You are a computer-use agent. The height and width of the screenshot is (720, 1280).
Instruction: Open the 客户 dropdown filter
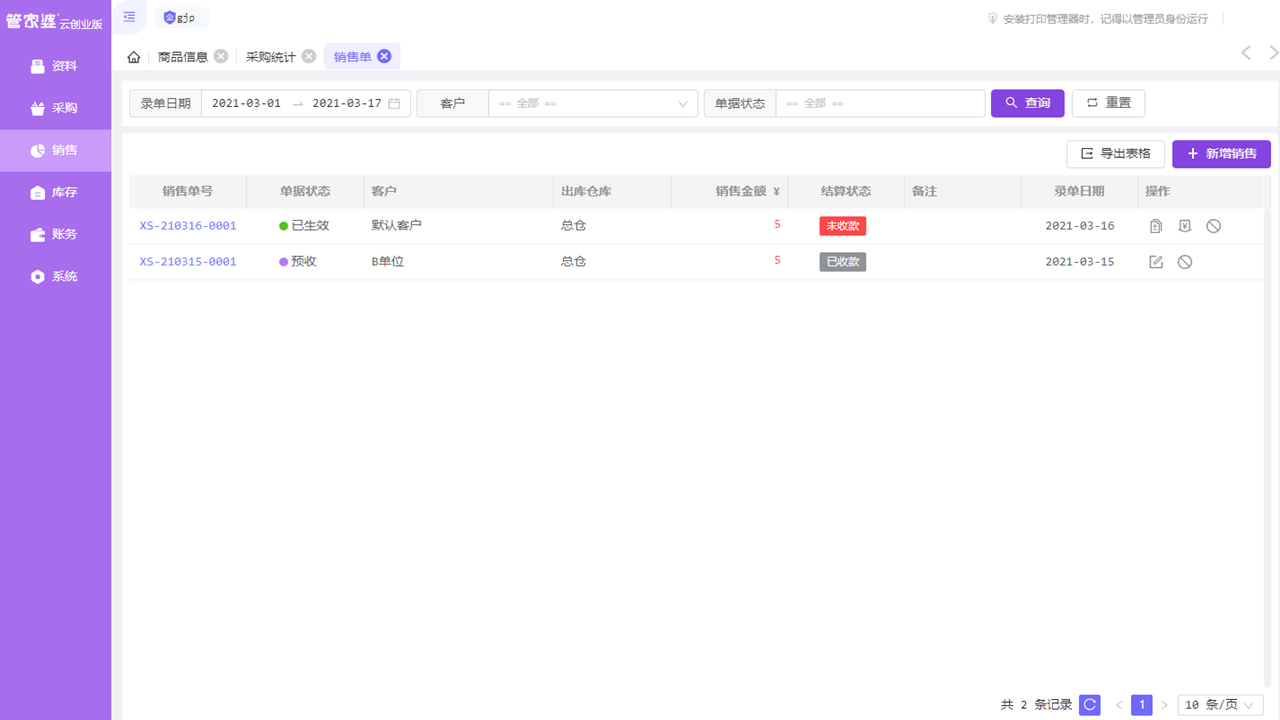(592, 104)
